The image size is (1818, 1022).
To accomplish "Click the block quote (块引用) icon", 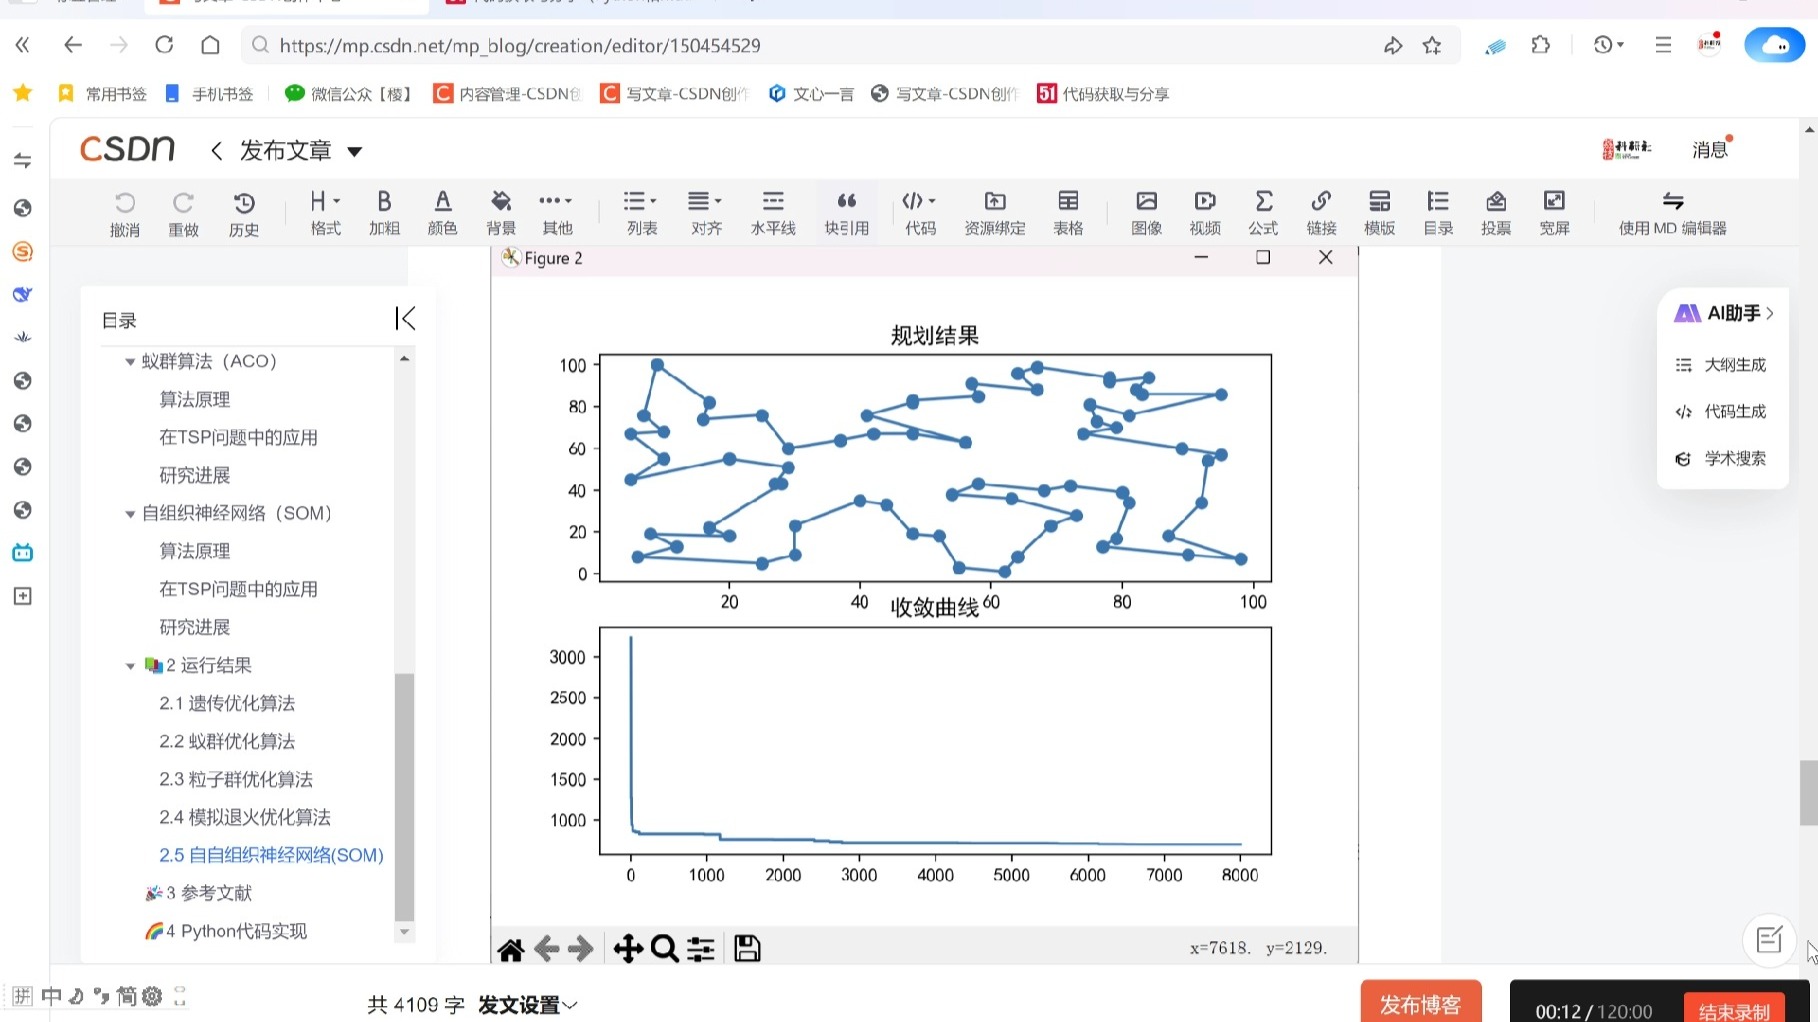I will [846, 213].
